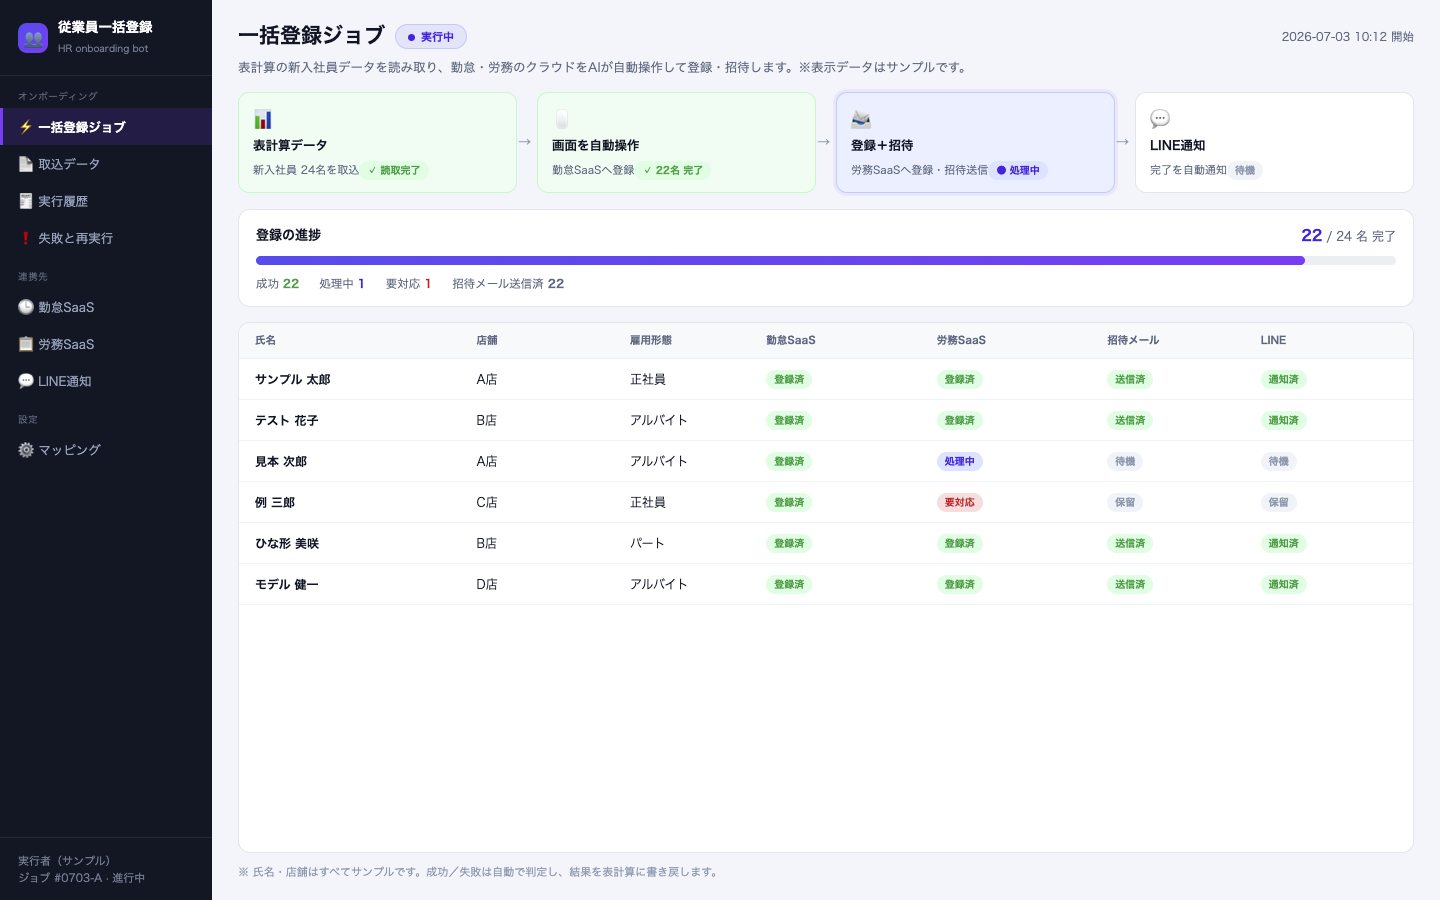Viewport: 1440px width, 900px height.
Task: Select the モデル 健一 row name
Action: point(286,584)
